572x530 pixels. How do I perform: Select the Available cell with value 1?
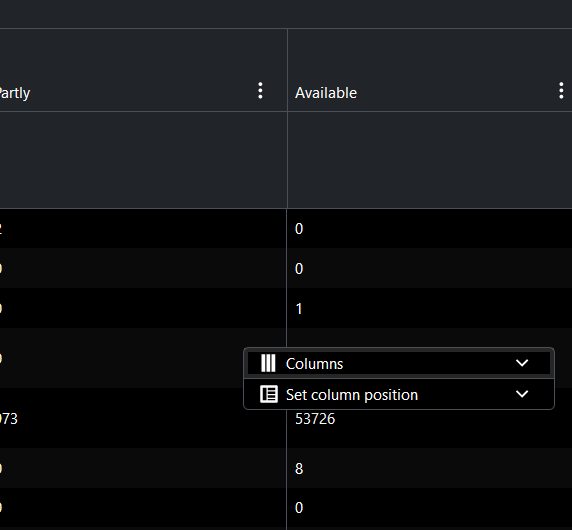pos(430,308)
